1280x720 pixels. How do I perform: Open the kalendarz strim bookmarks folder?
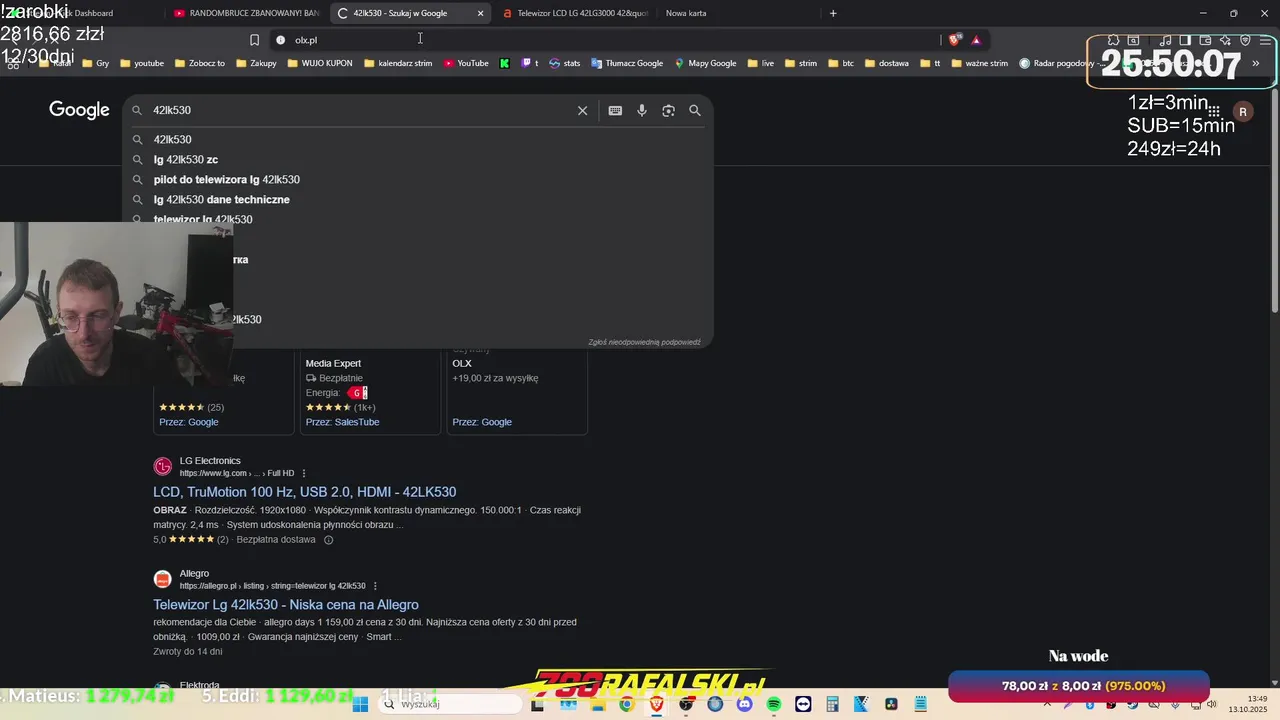click(398, 63)
